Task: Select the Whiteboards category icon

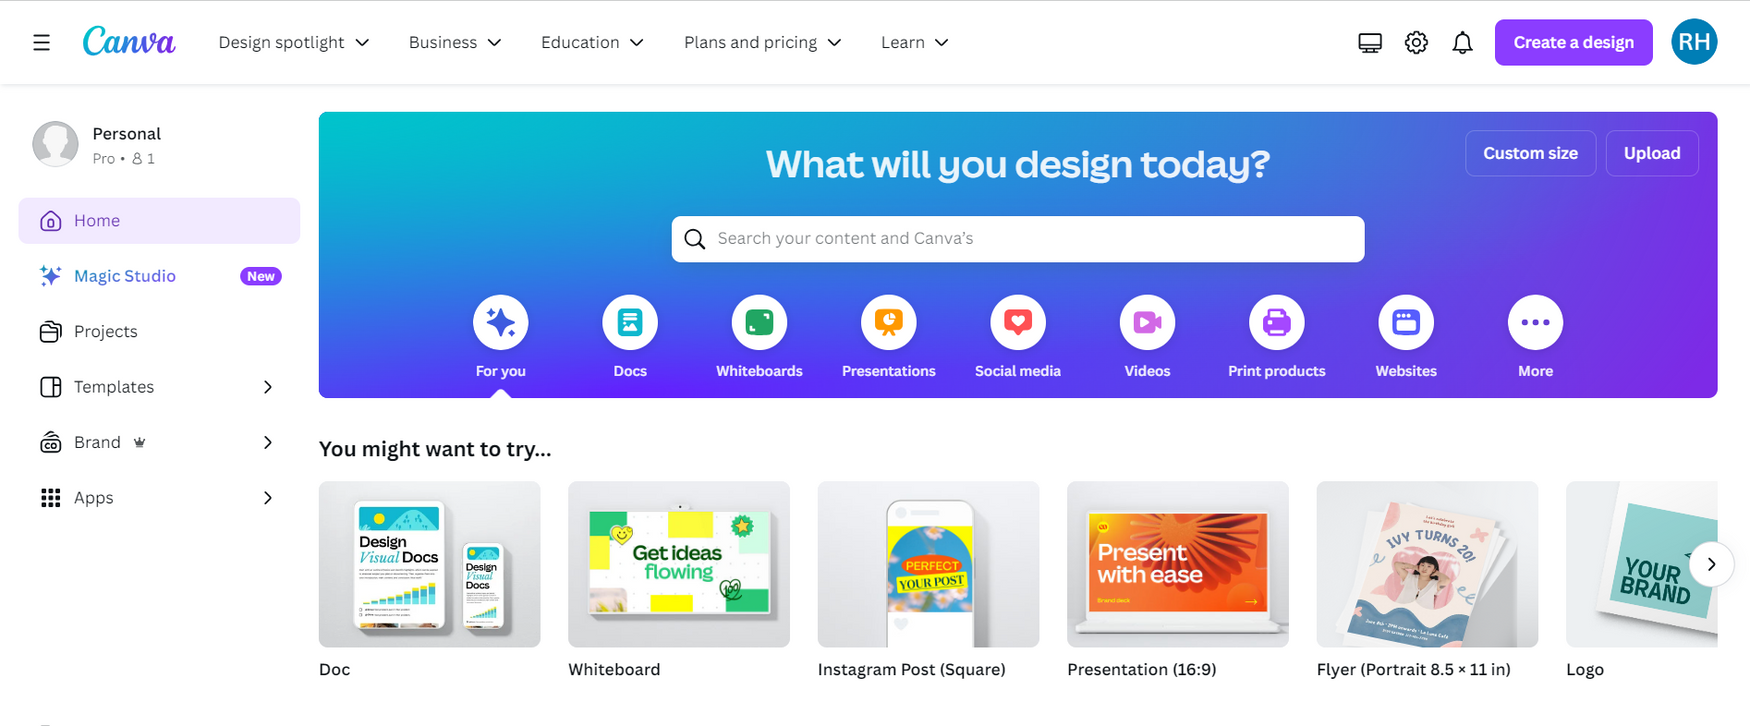Action: pos(759,322)
